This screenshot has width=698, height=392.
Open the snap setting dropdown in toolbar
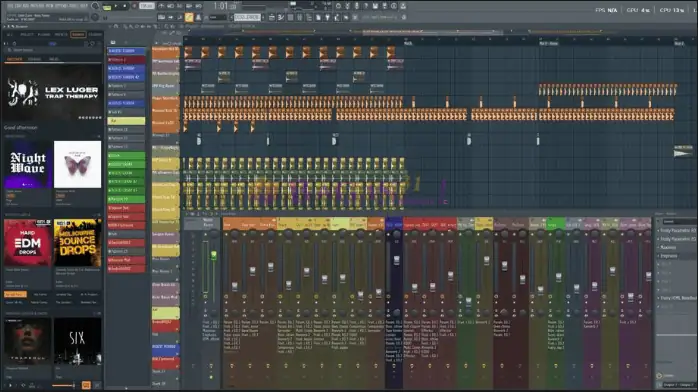tap(218, 17)
